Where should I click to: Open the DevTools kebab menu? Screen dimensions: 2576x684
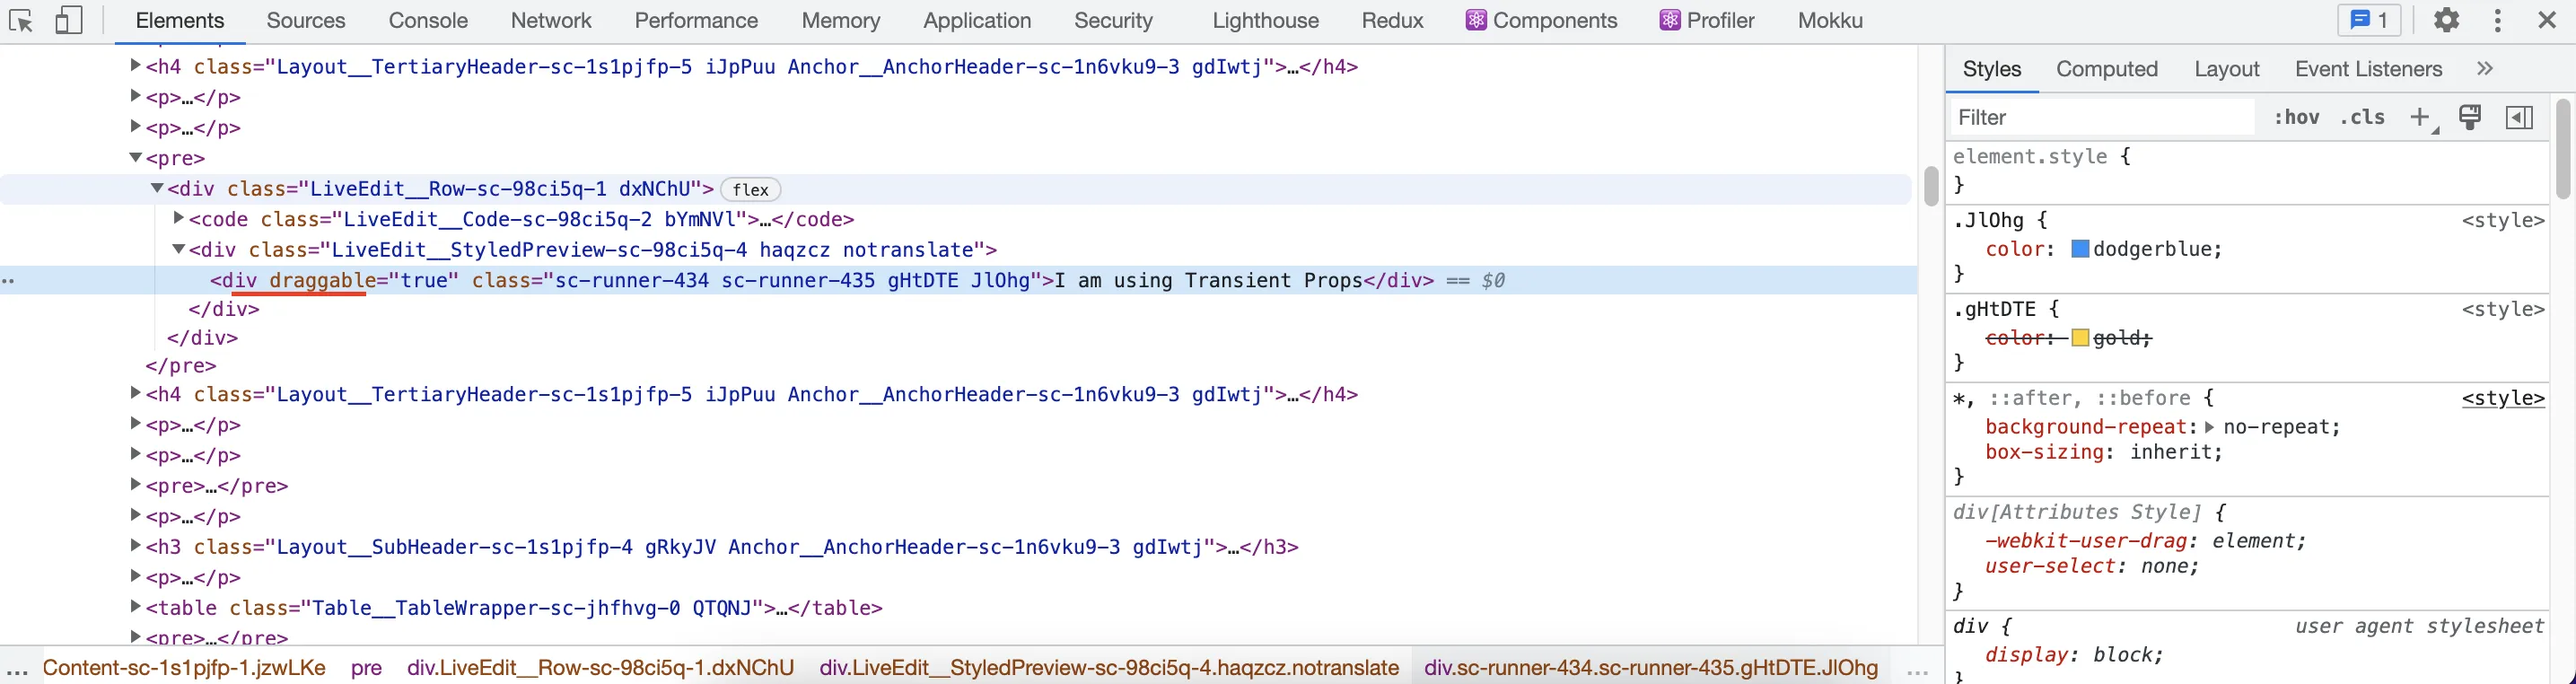coord(2497,20)
